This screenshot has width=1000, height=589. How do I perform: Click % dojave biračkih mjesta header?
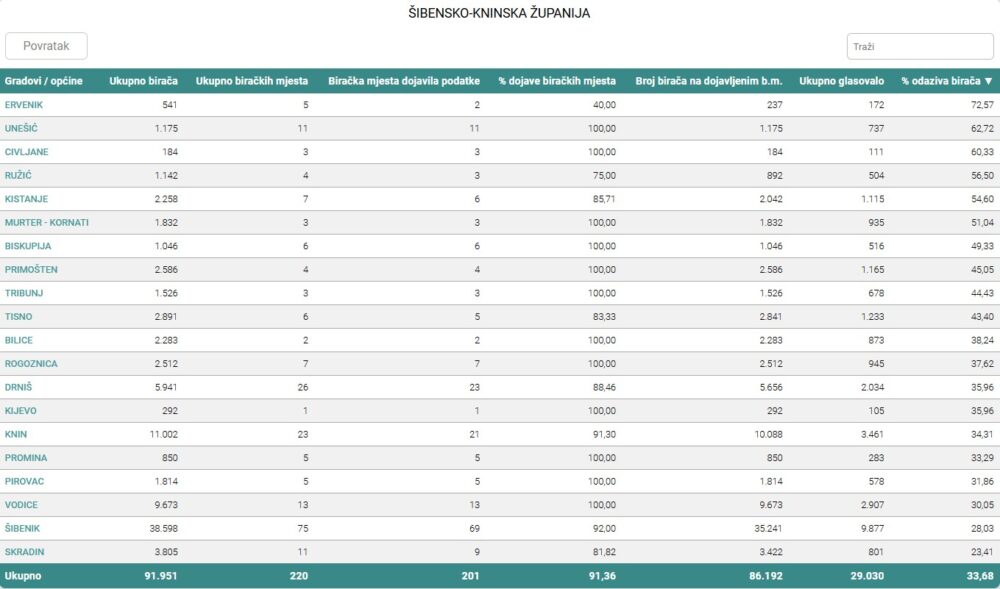(557, 81)
